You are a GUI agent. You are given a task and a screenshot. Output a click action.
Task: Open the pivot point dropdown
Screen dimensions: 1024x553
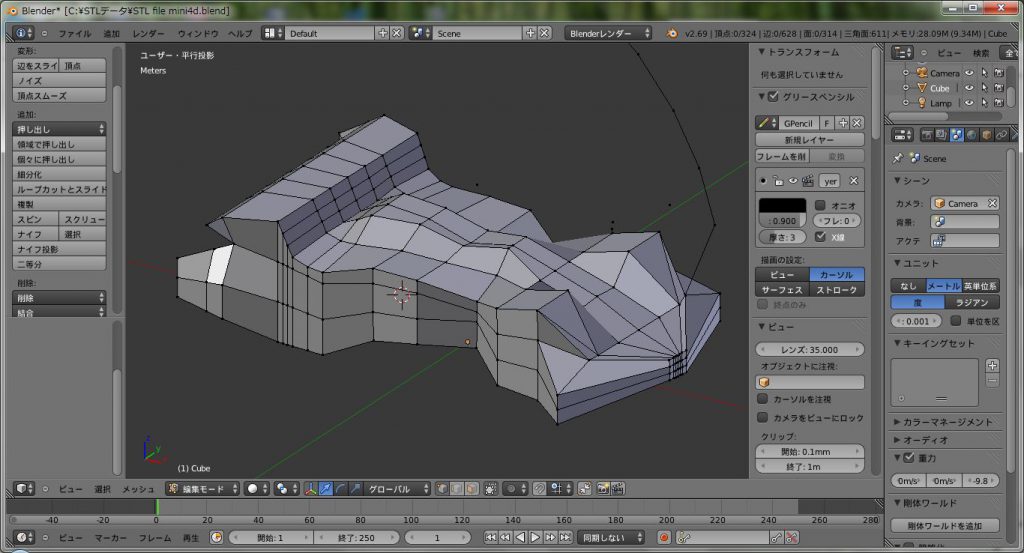(x=285, y=488)
